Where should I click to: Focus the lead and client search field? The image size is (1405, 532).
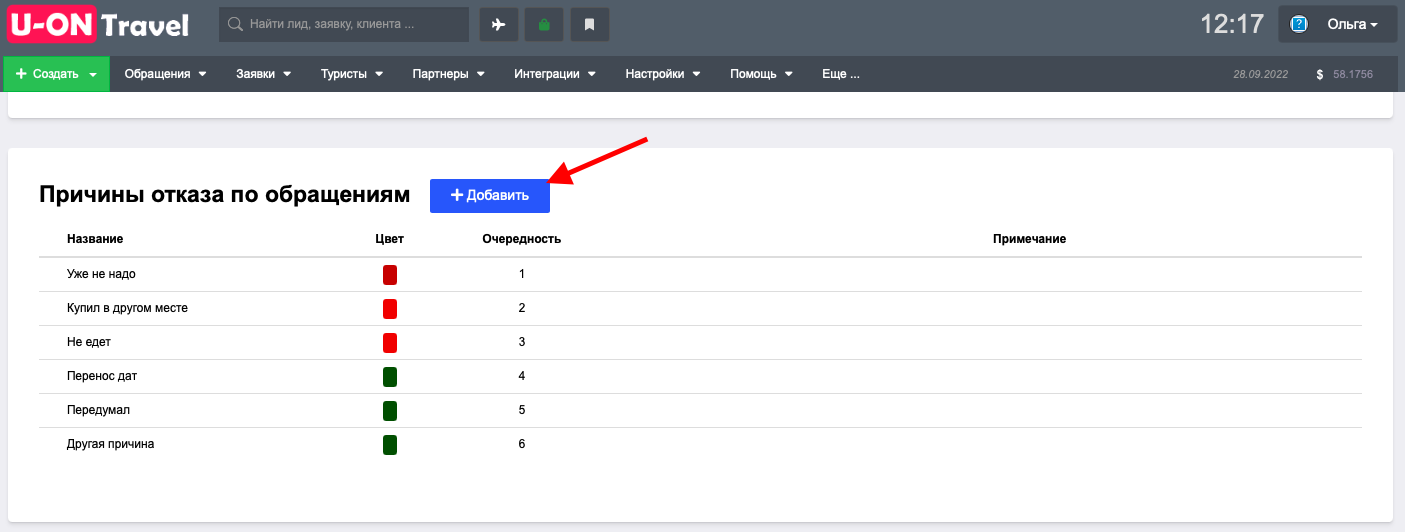point(344,25)
